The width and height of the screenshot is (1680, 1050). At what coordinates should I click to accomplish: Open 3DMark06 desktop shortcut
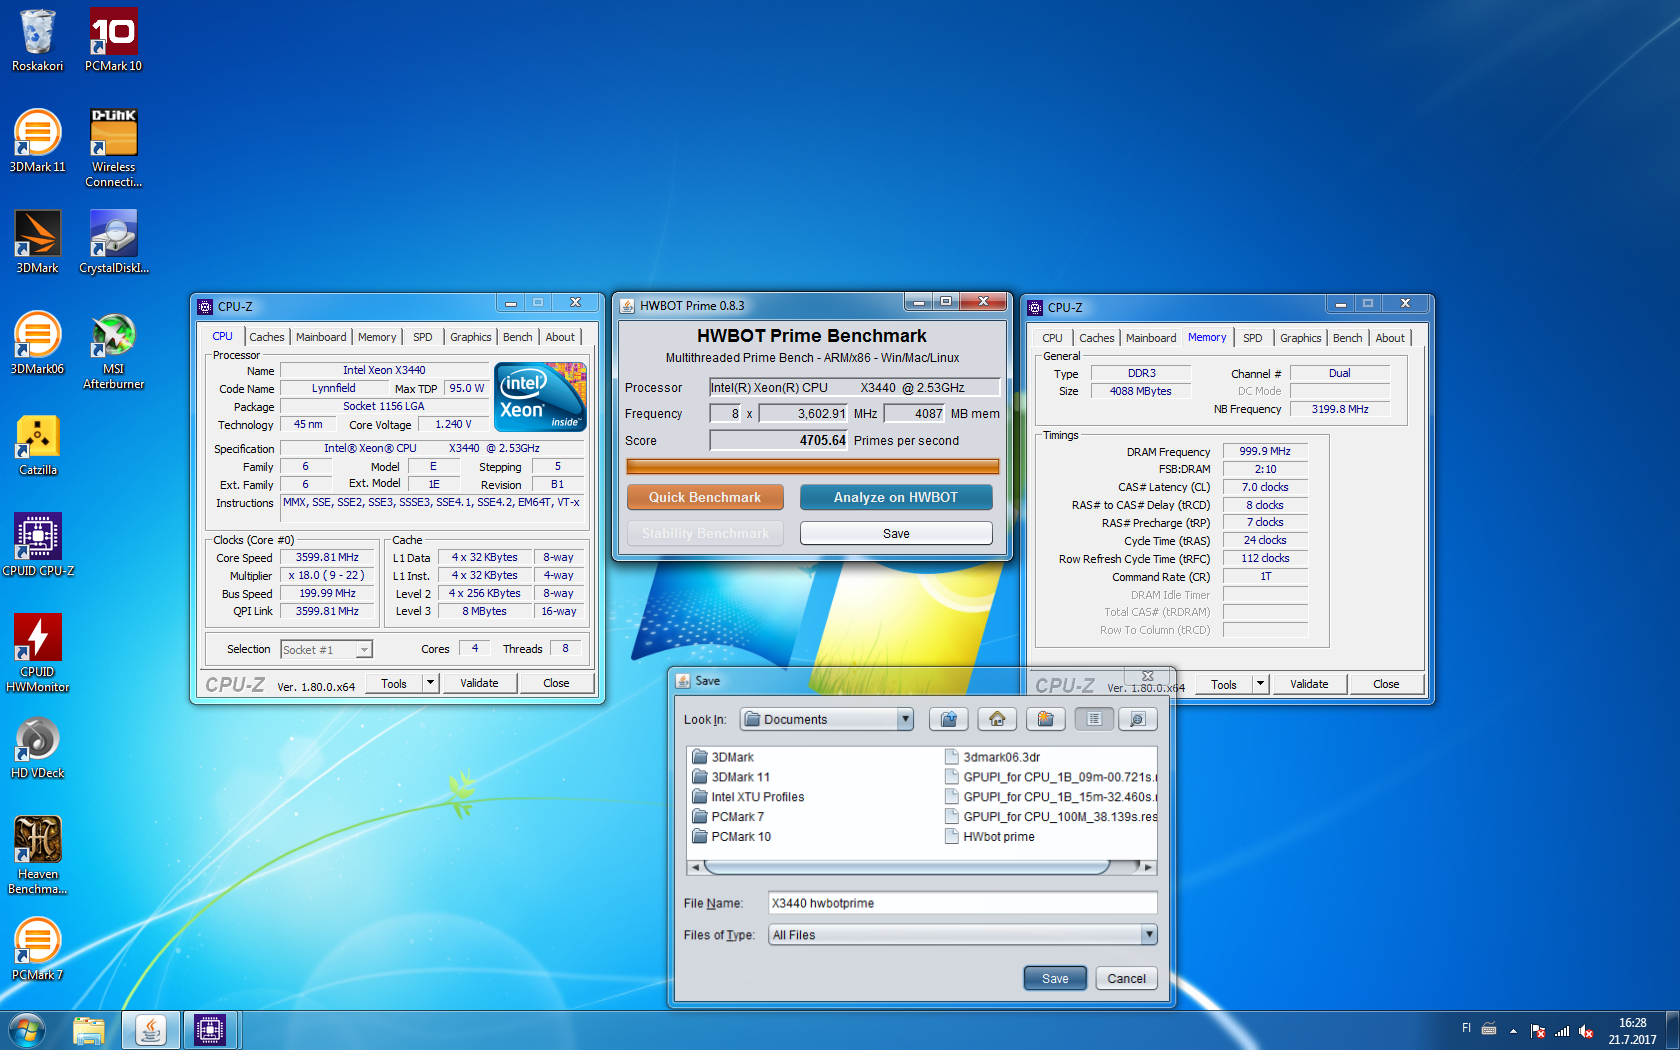click(37, 343)
